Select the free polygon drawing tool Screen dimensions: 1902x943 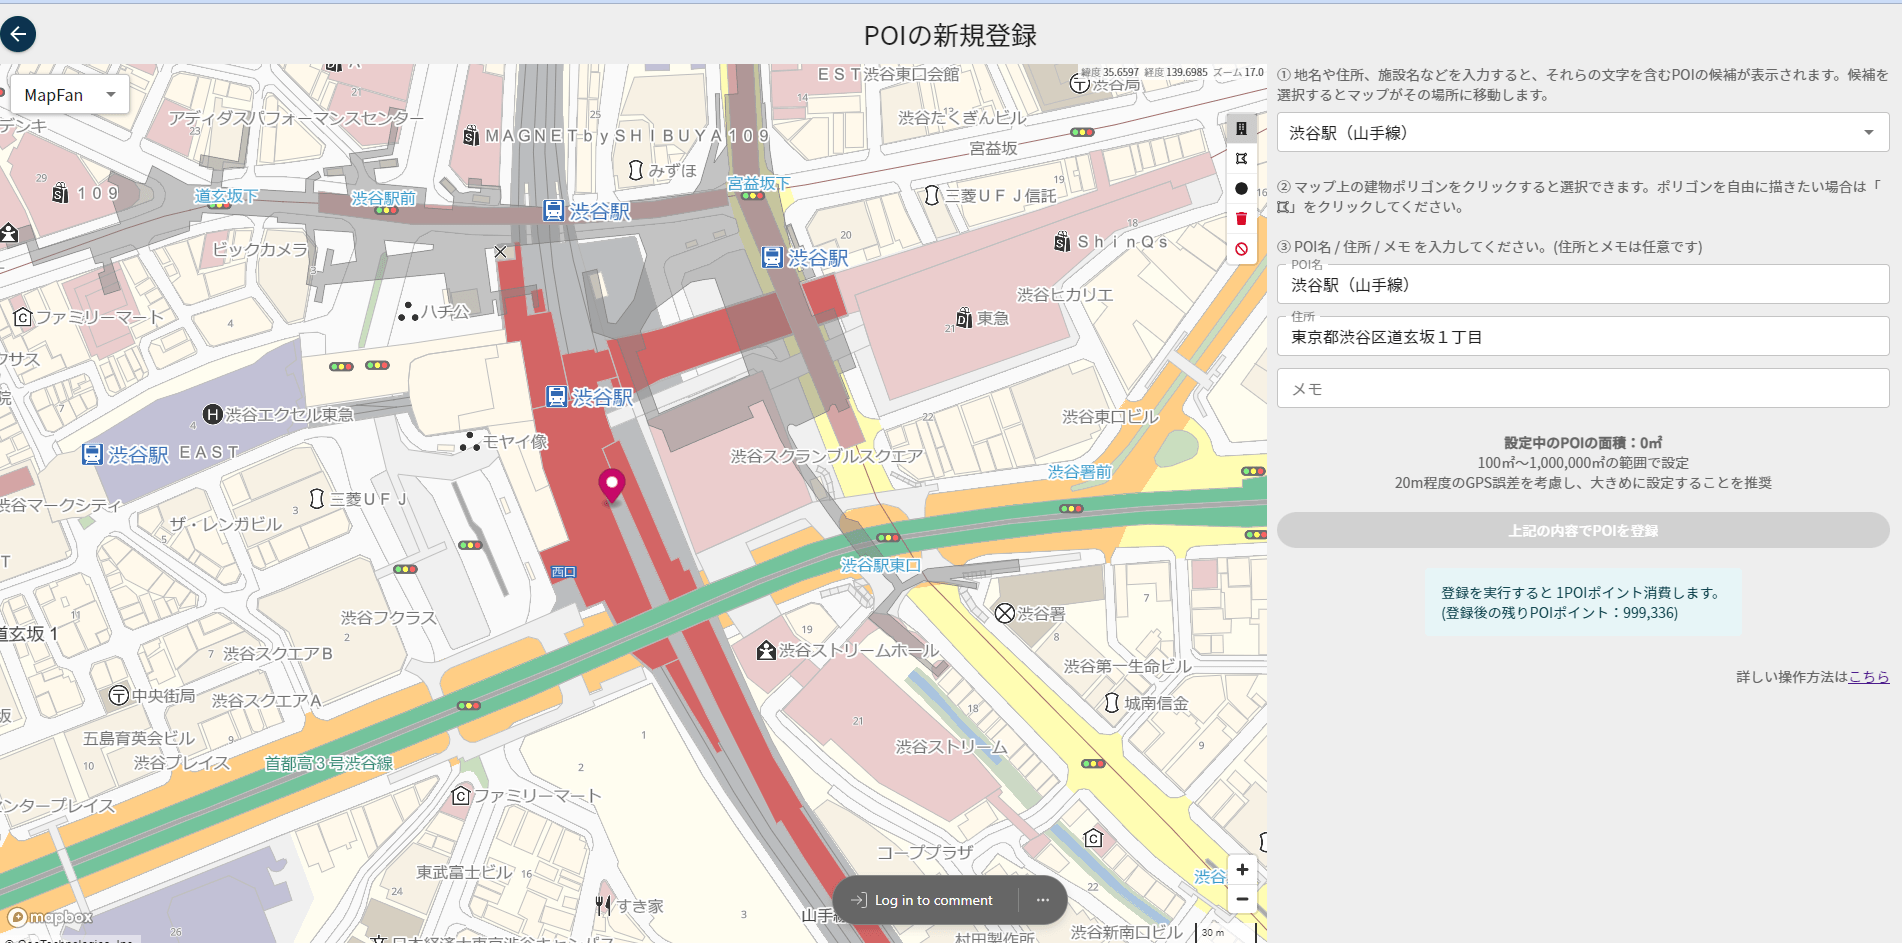click(1241, 158)
